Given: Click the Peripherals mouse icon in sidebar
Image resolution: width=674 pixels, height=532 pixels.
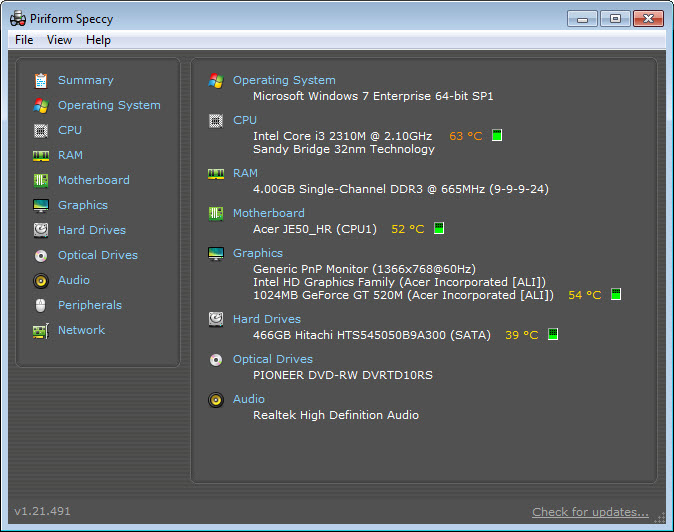Looking at the screenshot, I should click(x=40, y=306).
